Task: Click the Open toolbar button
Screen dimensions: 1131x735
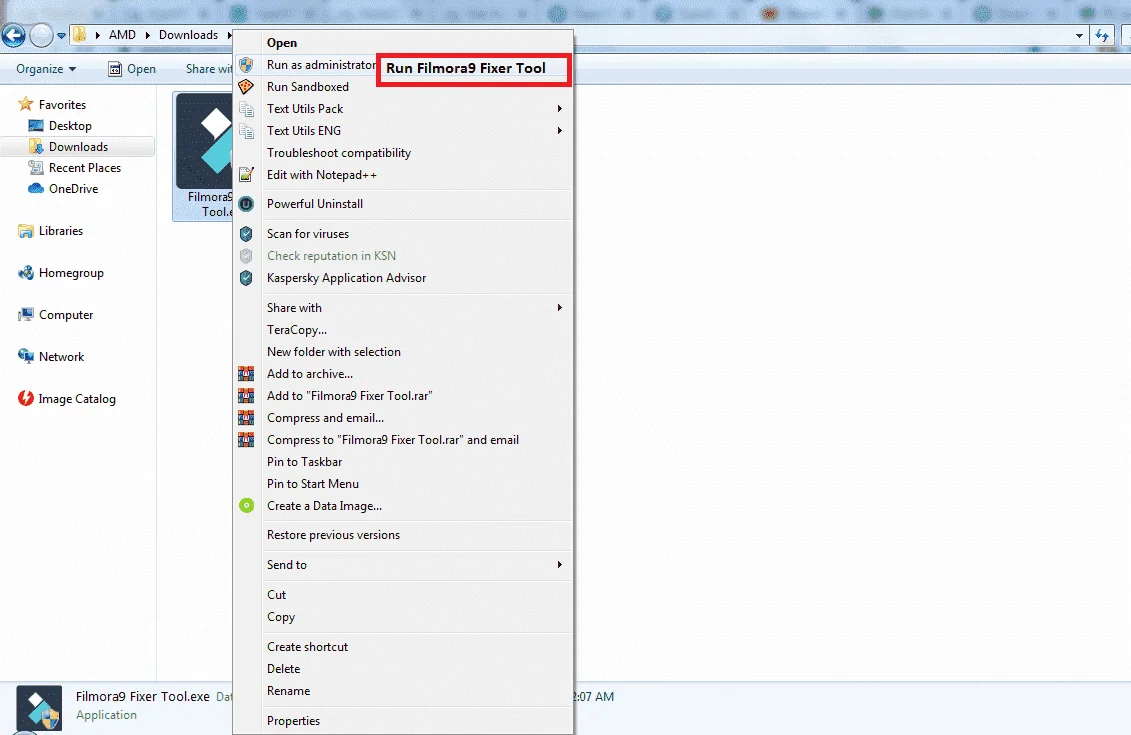Action: pos(132,69)
